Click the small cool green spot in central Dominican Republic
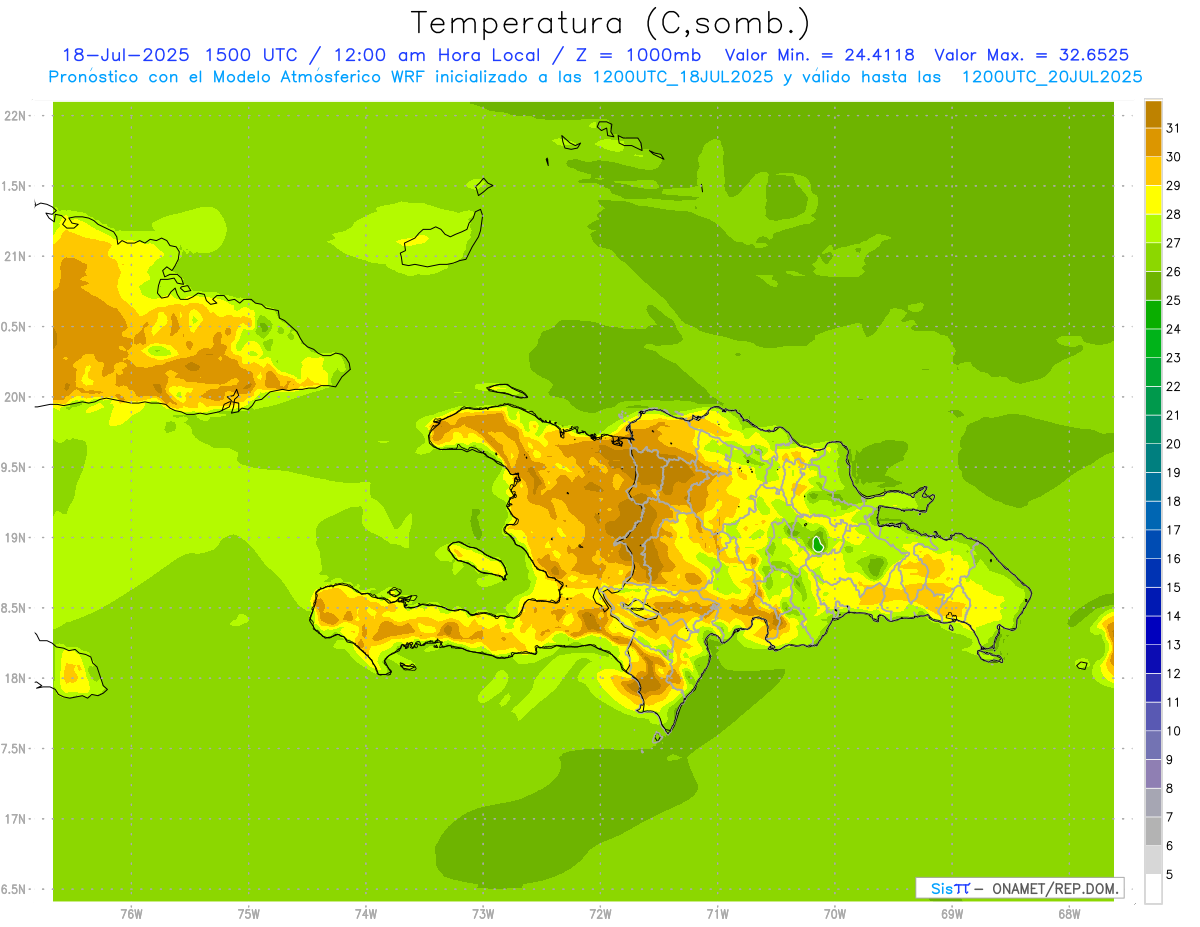 [x=818, y=544]
